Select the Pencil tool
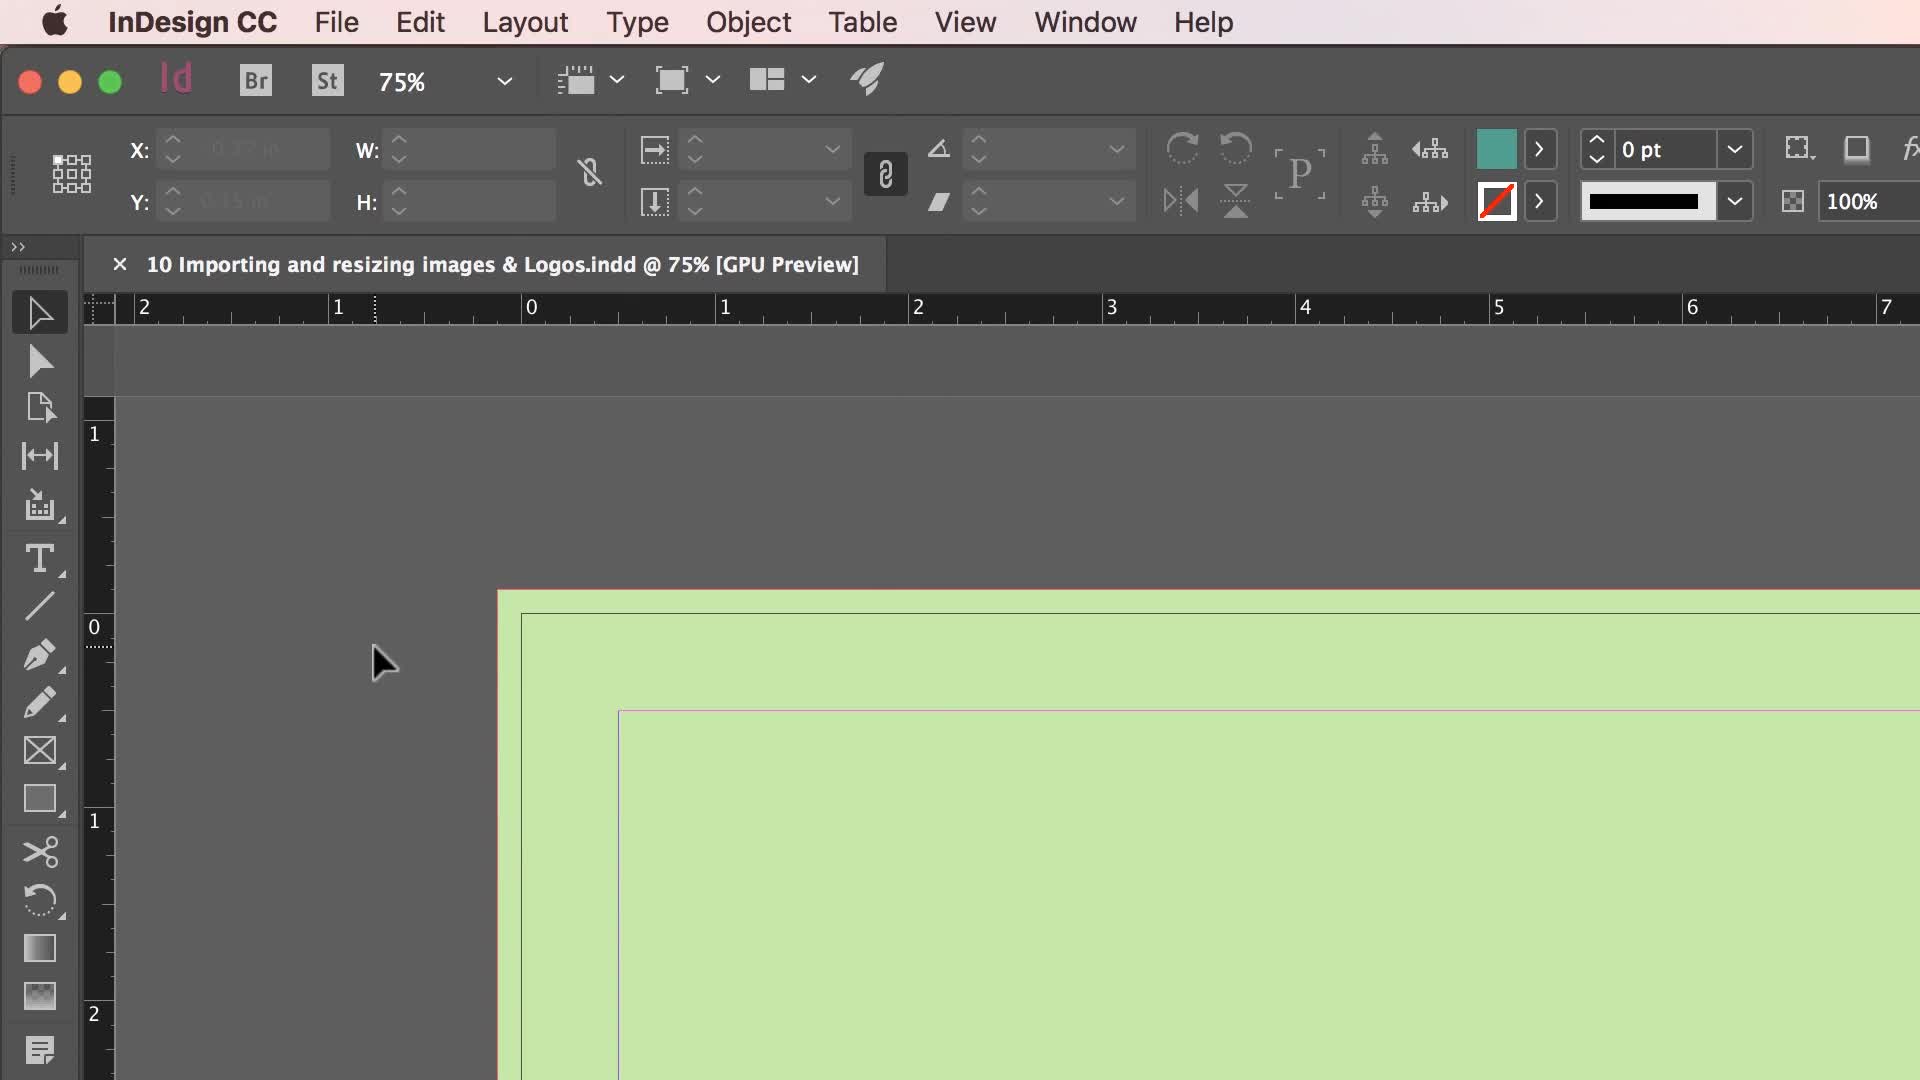This screenshot has width=1920, height=1080. coord(40,703)
